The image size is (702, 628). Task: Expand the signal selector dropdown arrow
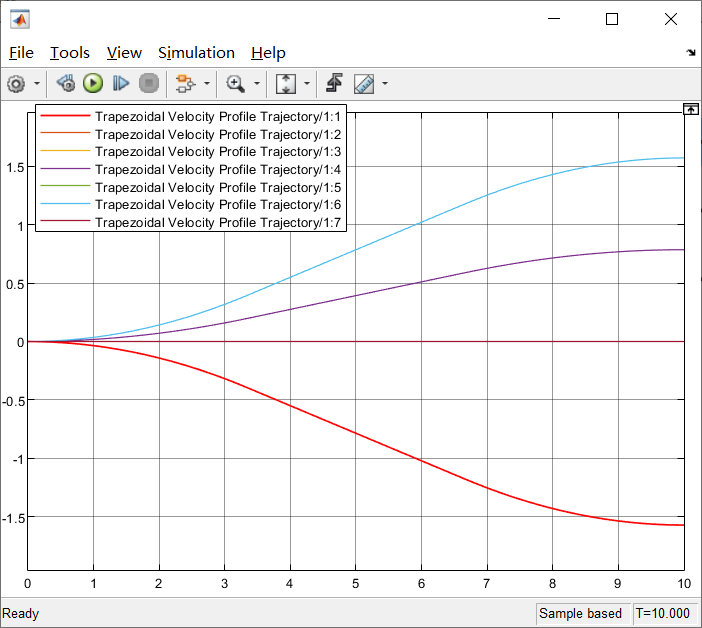pos(206,83)
